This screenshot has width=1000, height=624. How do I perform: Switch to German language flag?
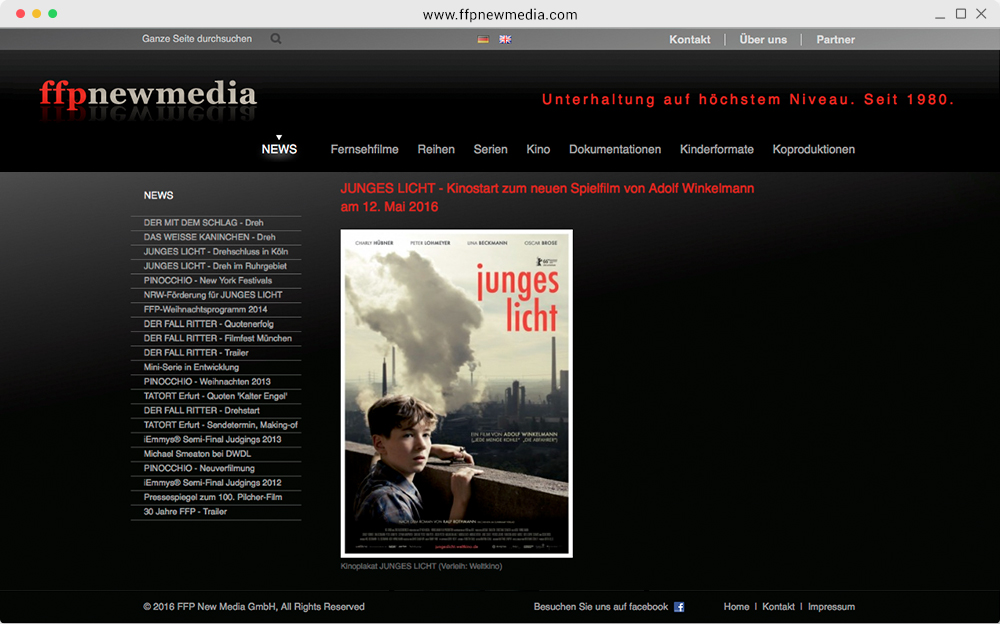(483, 40)
